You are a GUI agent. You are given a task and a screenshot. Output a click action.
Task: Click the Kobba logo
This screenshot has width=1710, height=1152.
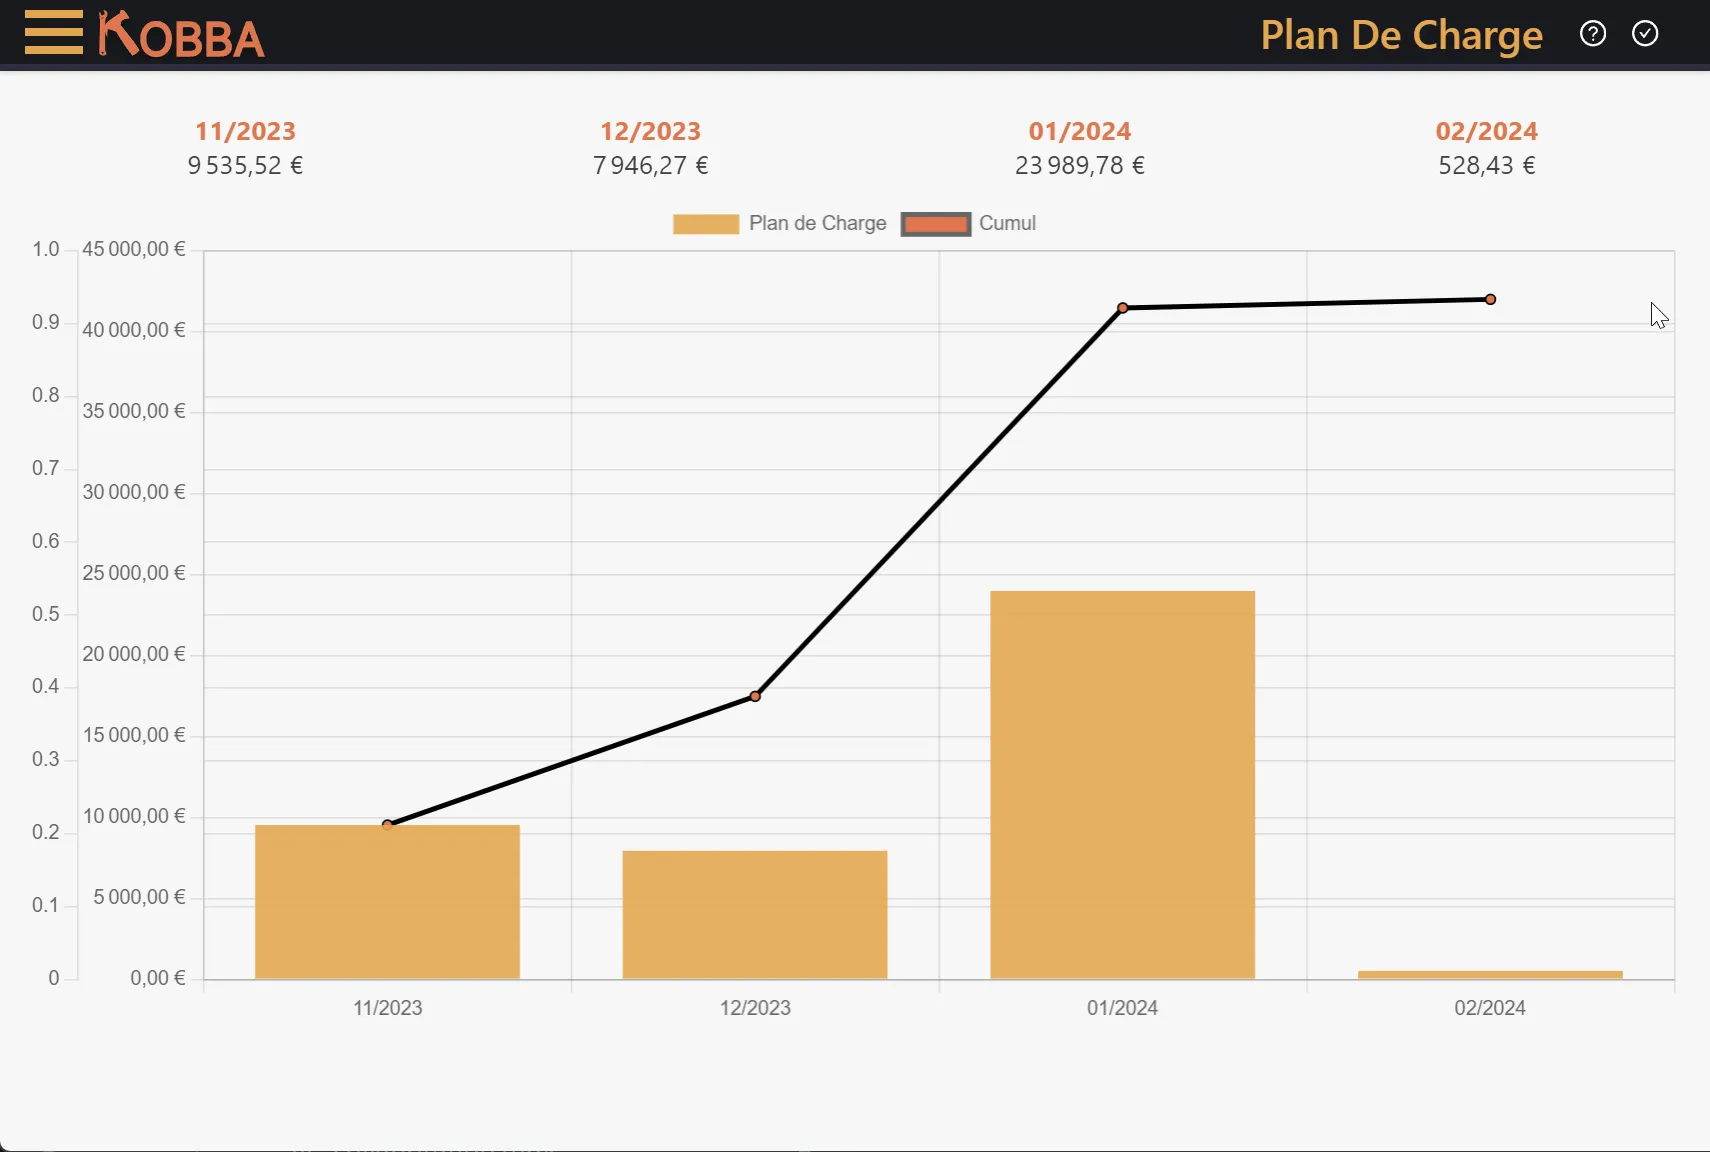pos(181,34)
